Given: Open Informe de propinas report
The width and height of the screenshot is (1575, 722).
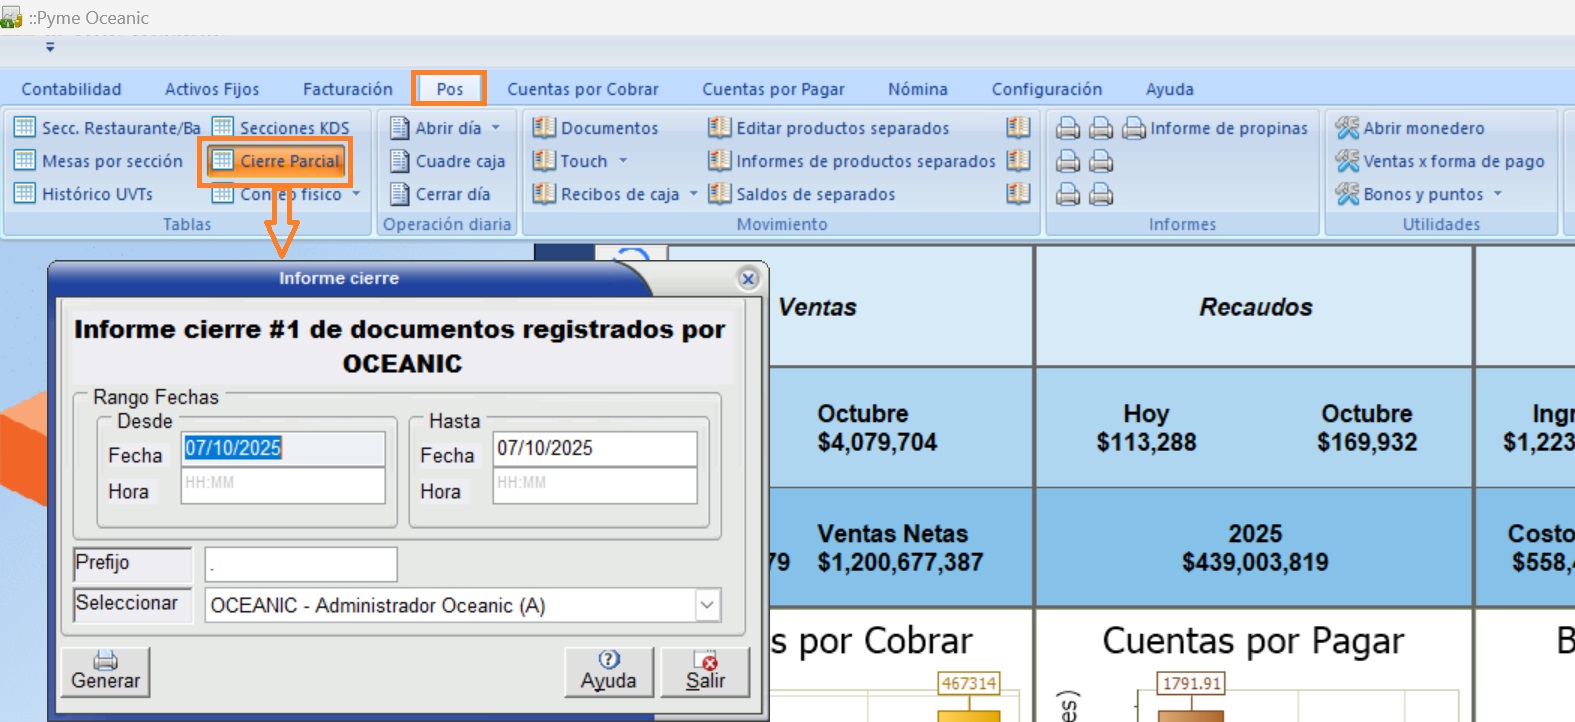Looking at the screenshot, I should pyautogui.click(x=1216, y=128).
